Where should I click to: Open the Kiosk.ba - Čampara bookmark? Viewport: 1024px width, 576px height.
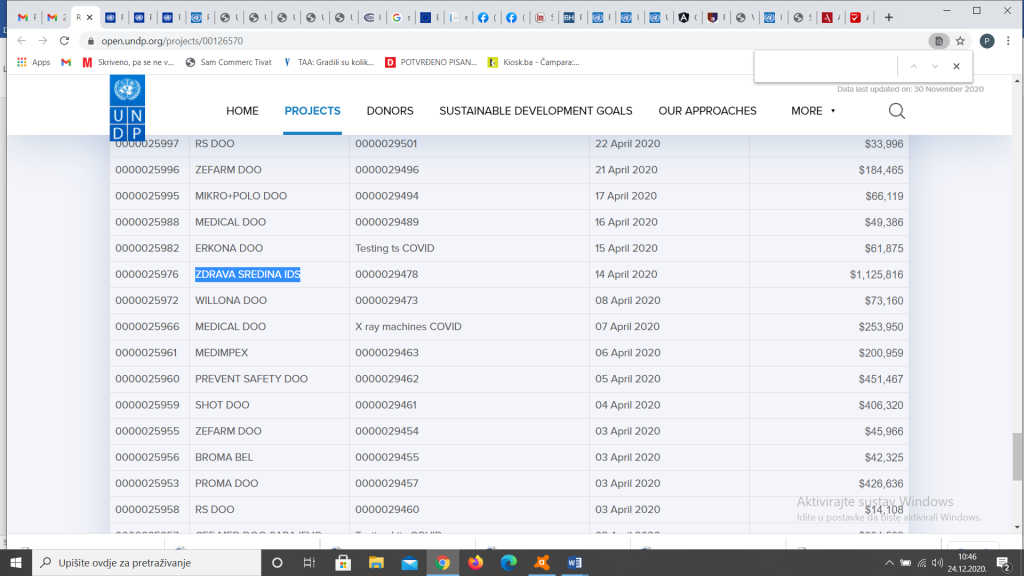pyautogui.click(x=534, y=62)
